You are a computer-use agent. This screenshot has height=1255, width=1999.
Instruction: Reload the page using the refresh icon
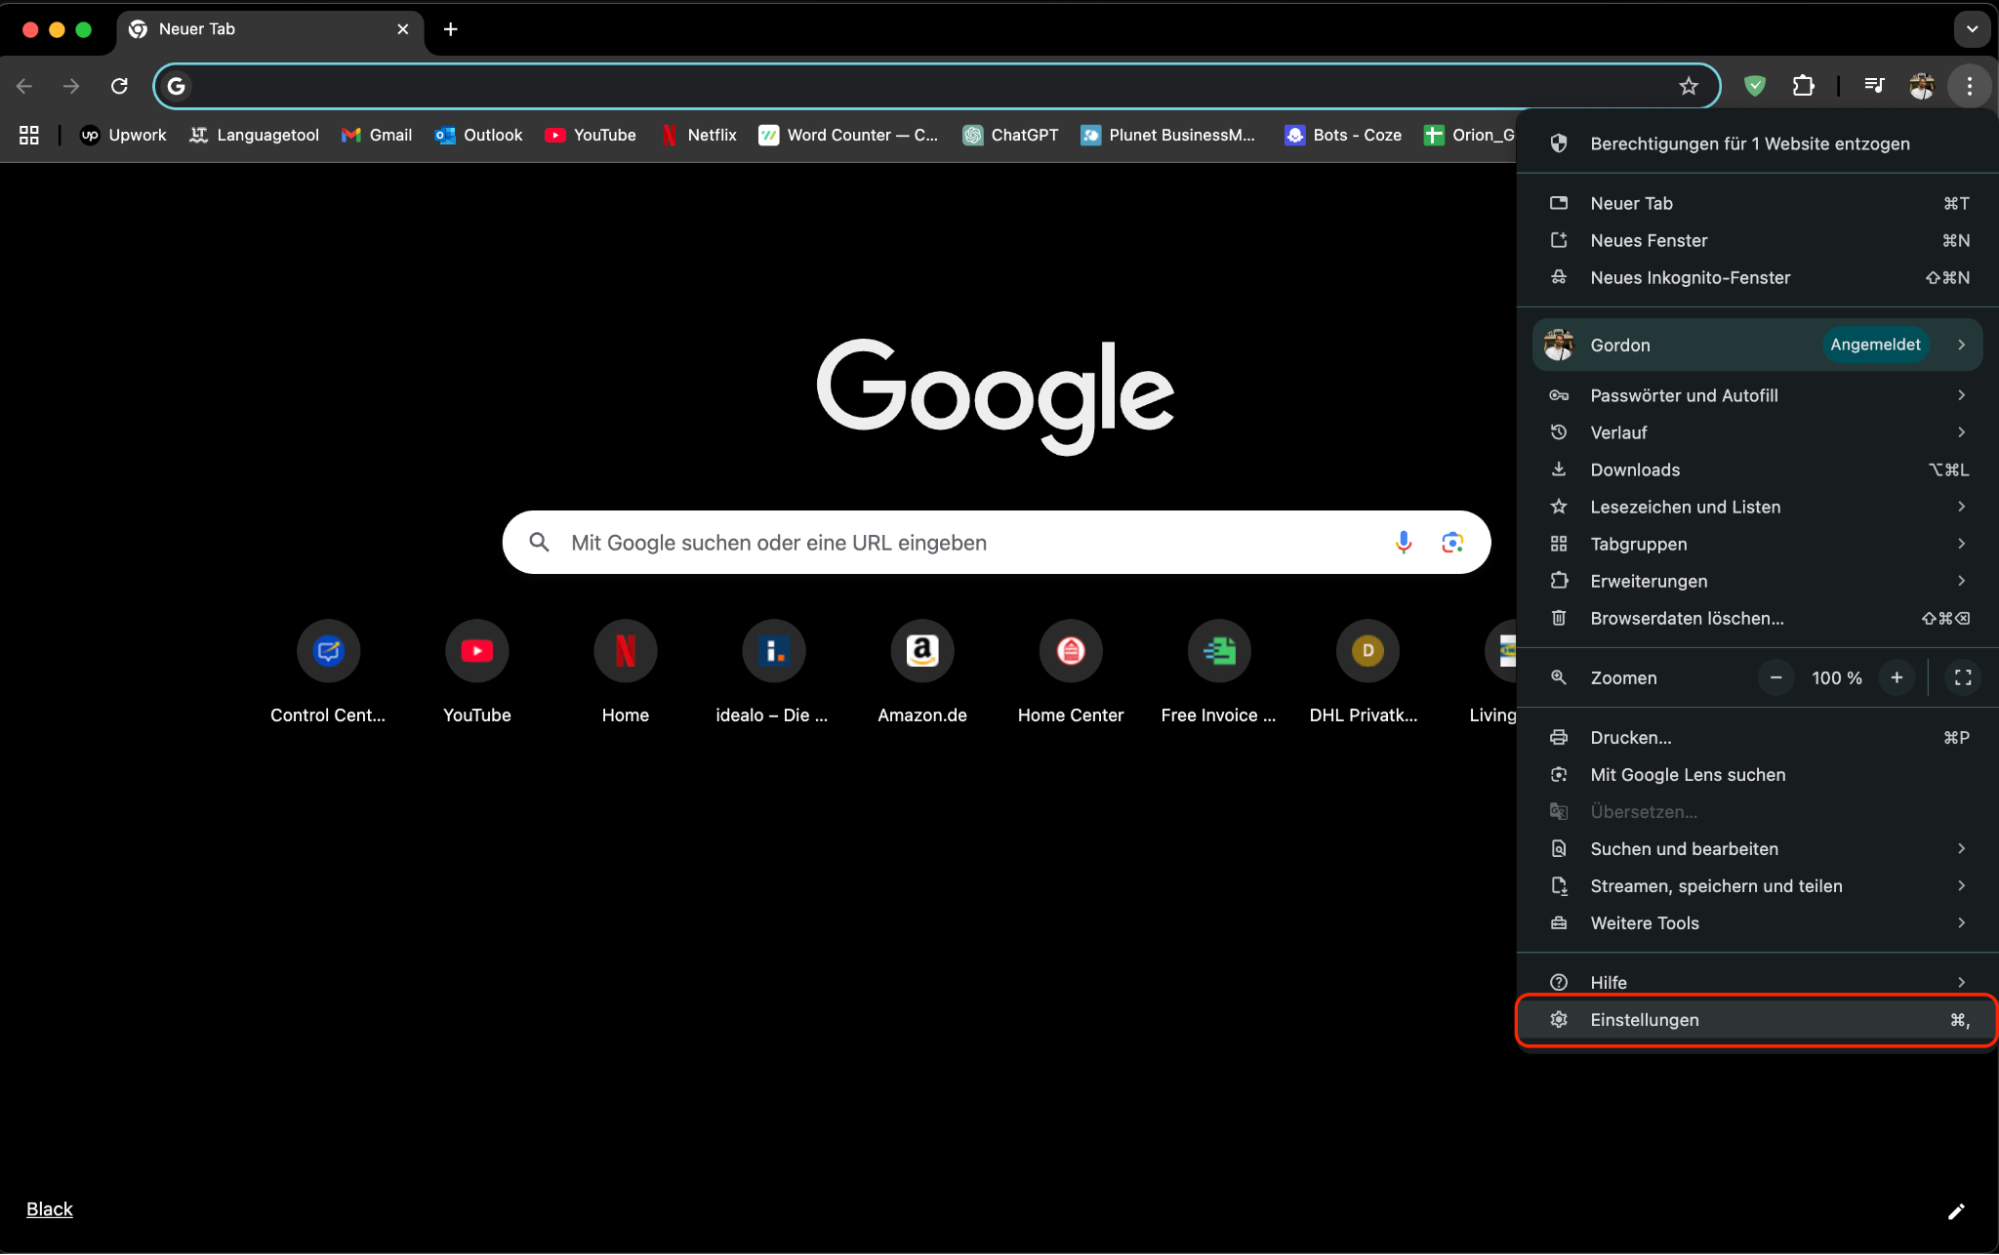coord(119,86)
